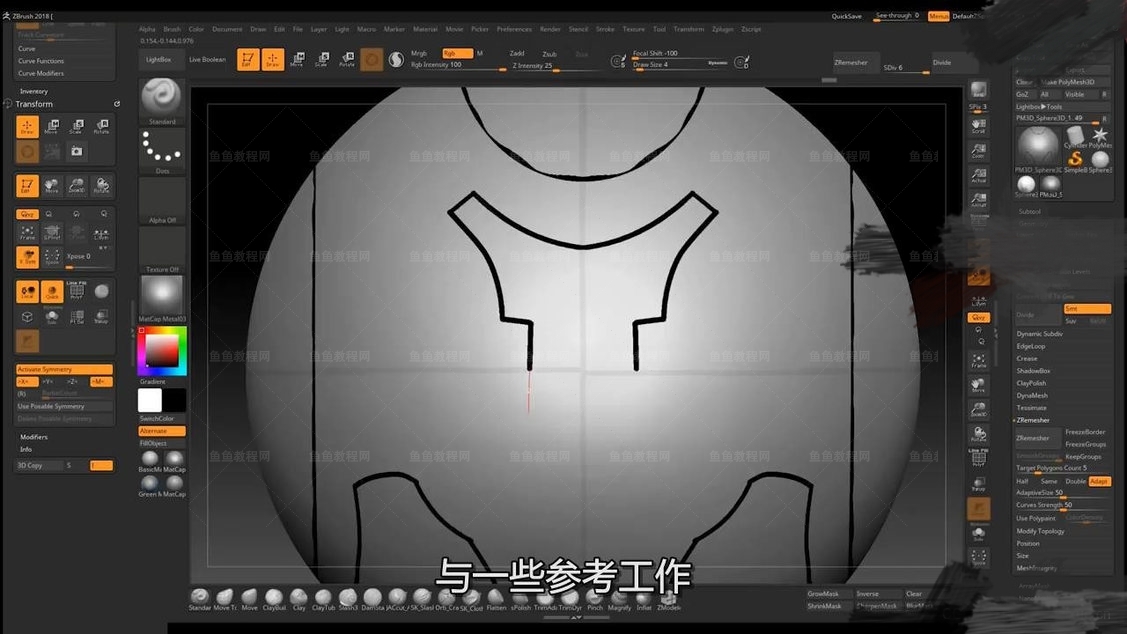
Task: Expand the DynaMesh section
Action: click(x=1032, y=395)
